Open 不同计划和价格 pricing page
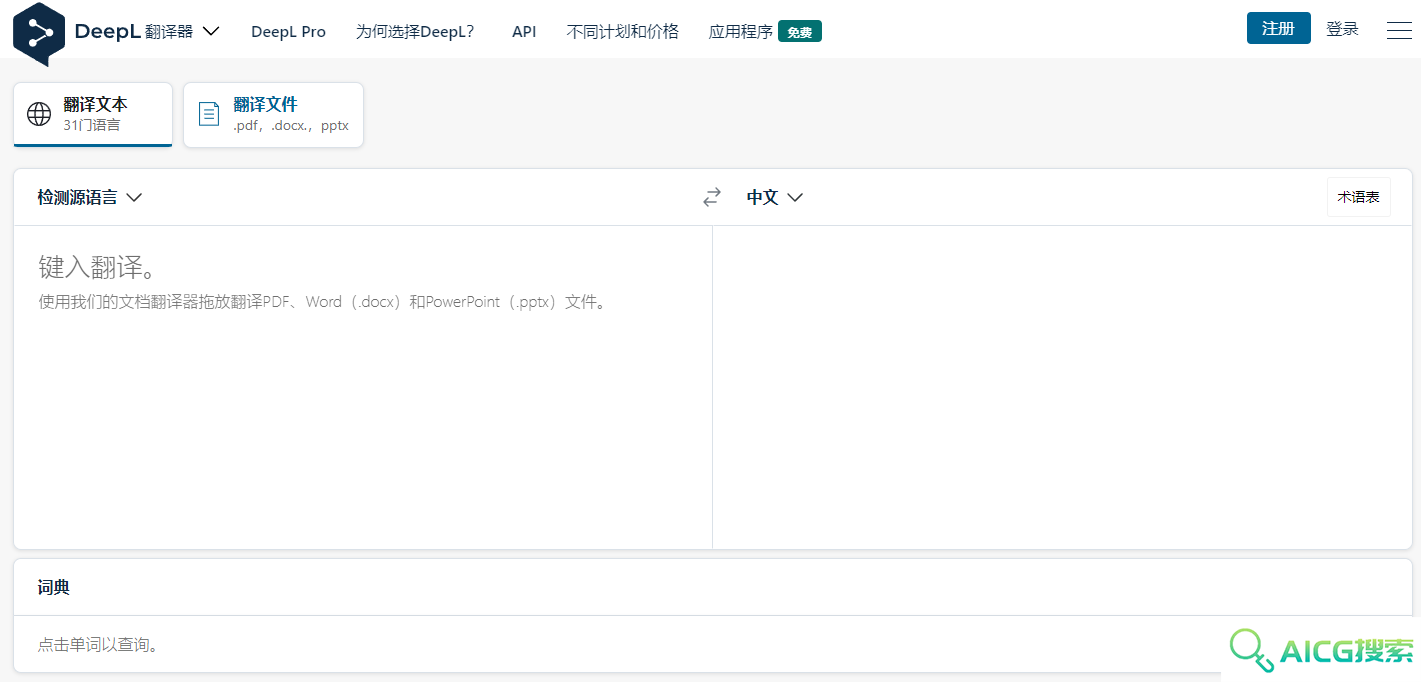Screen dimensions: 1421x682 pos(622,31)
